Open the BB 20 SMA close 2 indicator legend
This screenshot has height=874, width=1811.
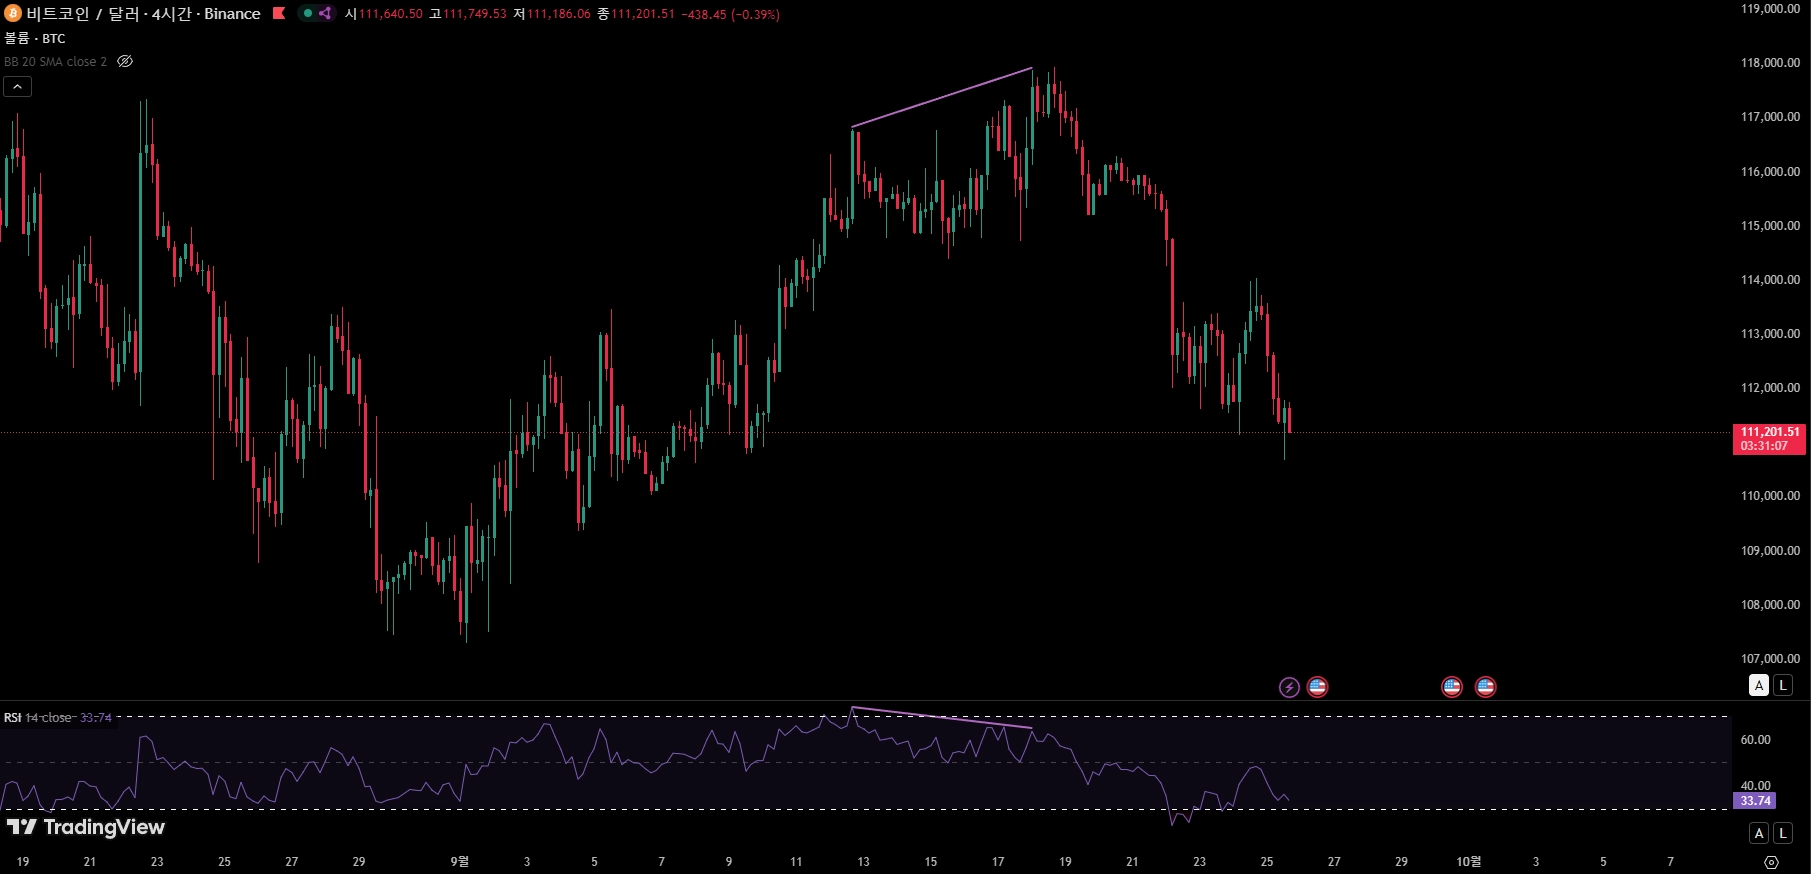55,61
